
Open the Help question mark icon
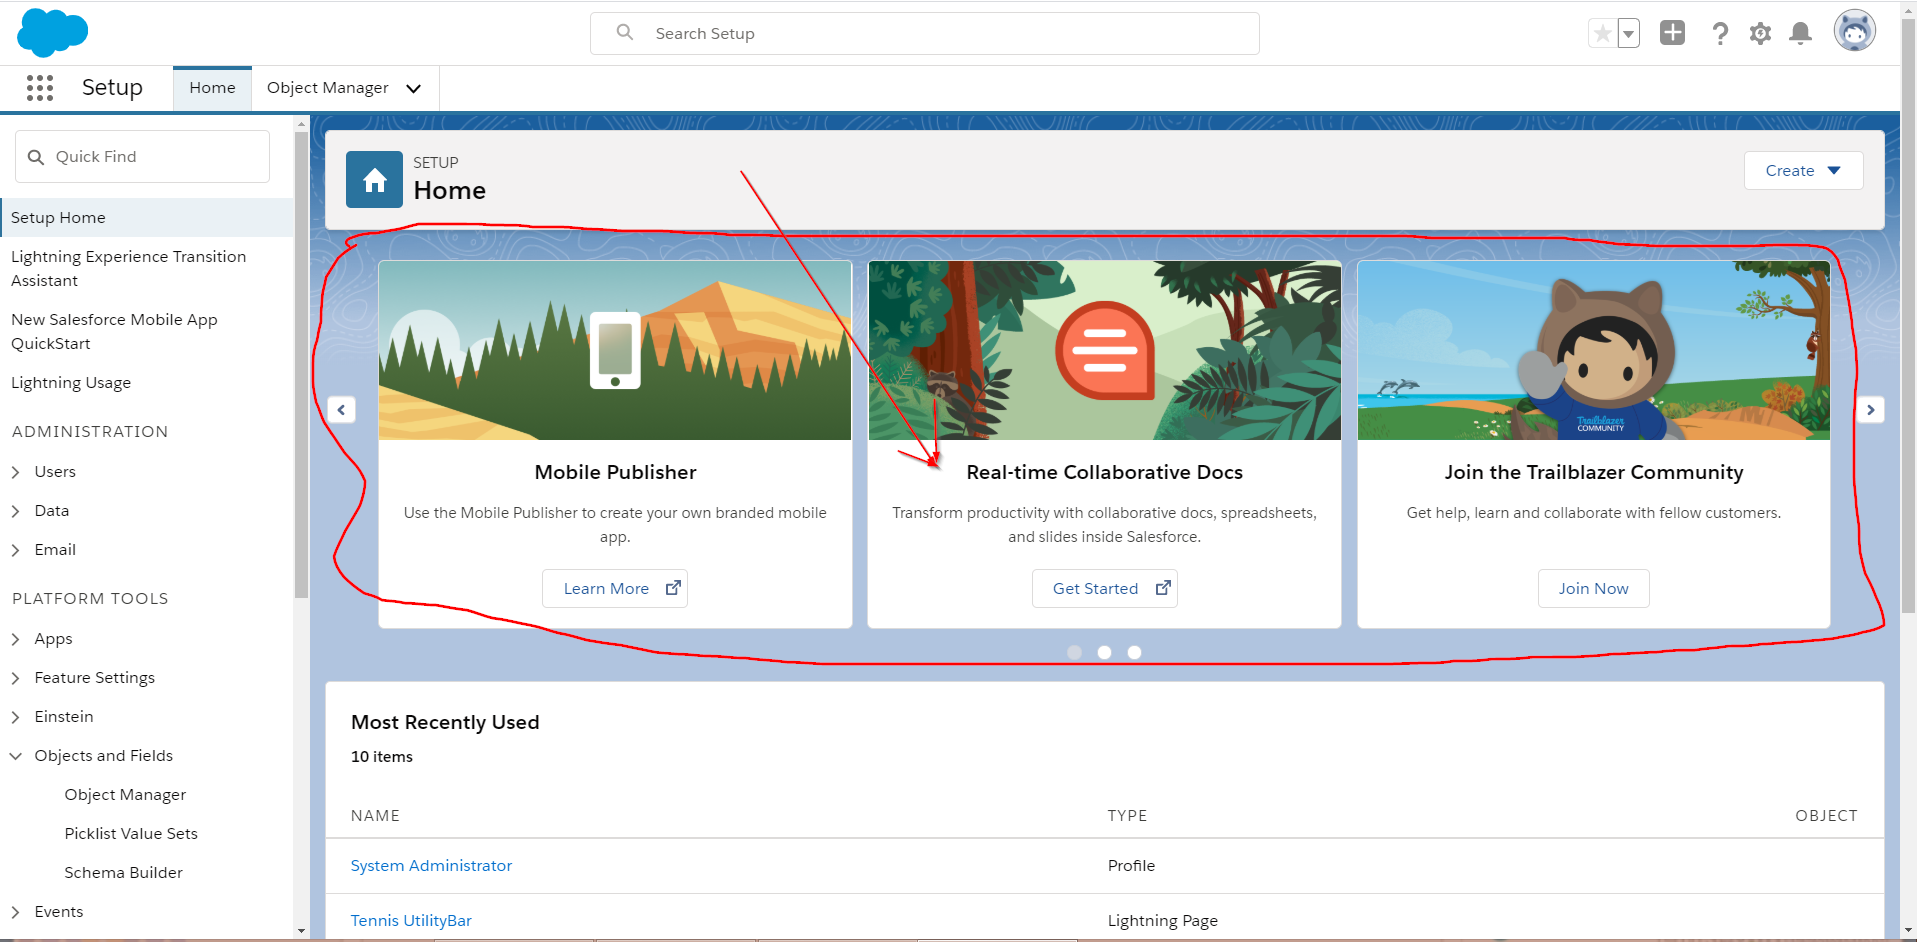click(1719, 34)
